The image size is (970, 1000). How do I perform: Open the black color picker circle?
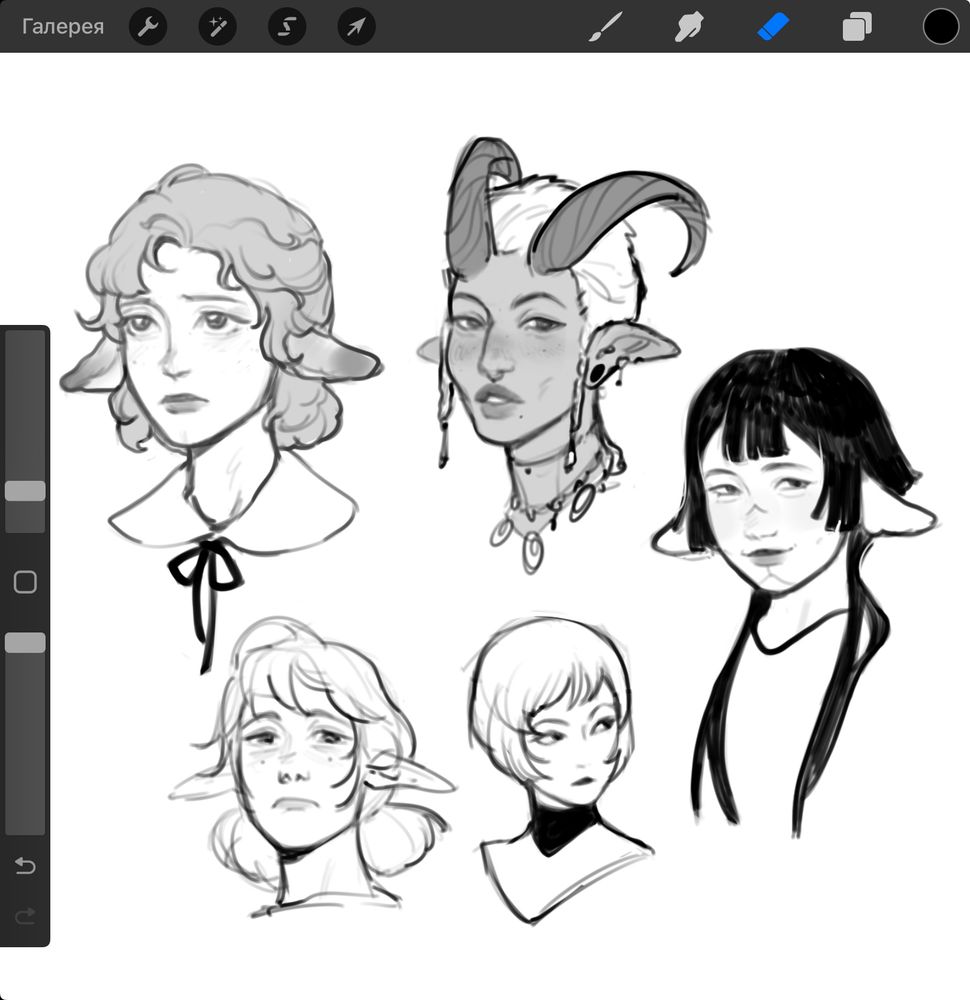click(940, 27)
